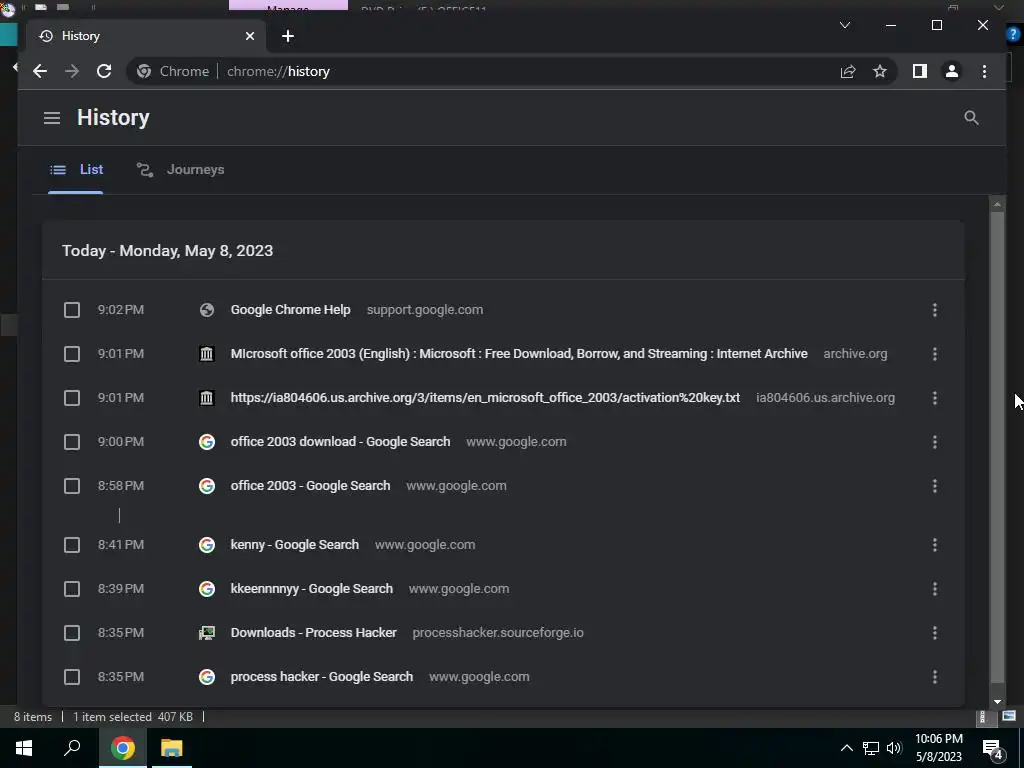Check the box for Downloads - Process Hacker
Image resolution: width=1024 pixels, height=768 pixels.
click(x=72, y=633)
